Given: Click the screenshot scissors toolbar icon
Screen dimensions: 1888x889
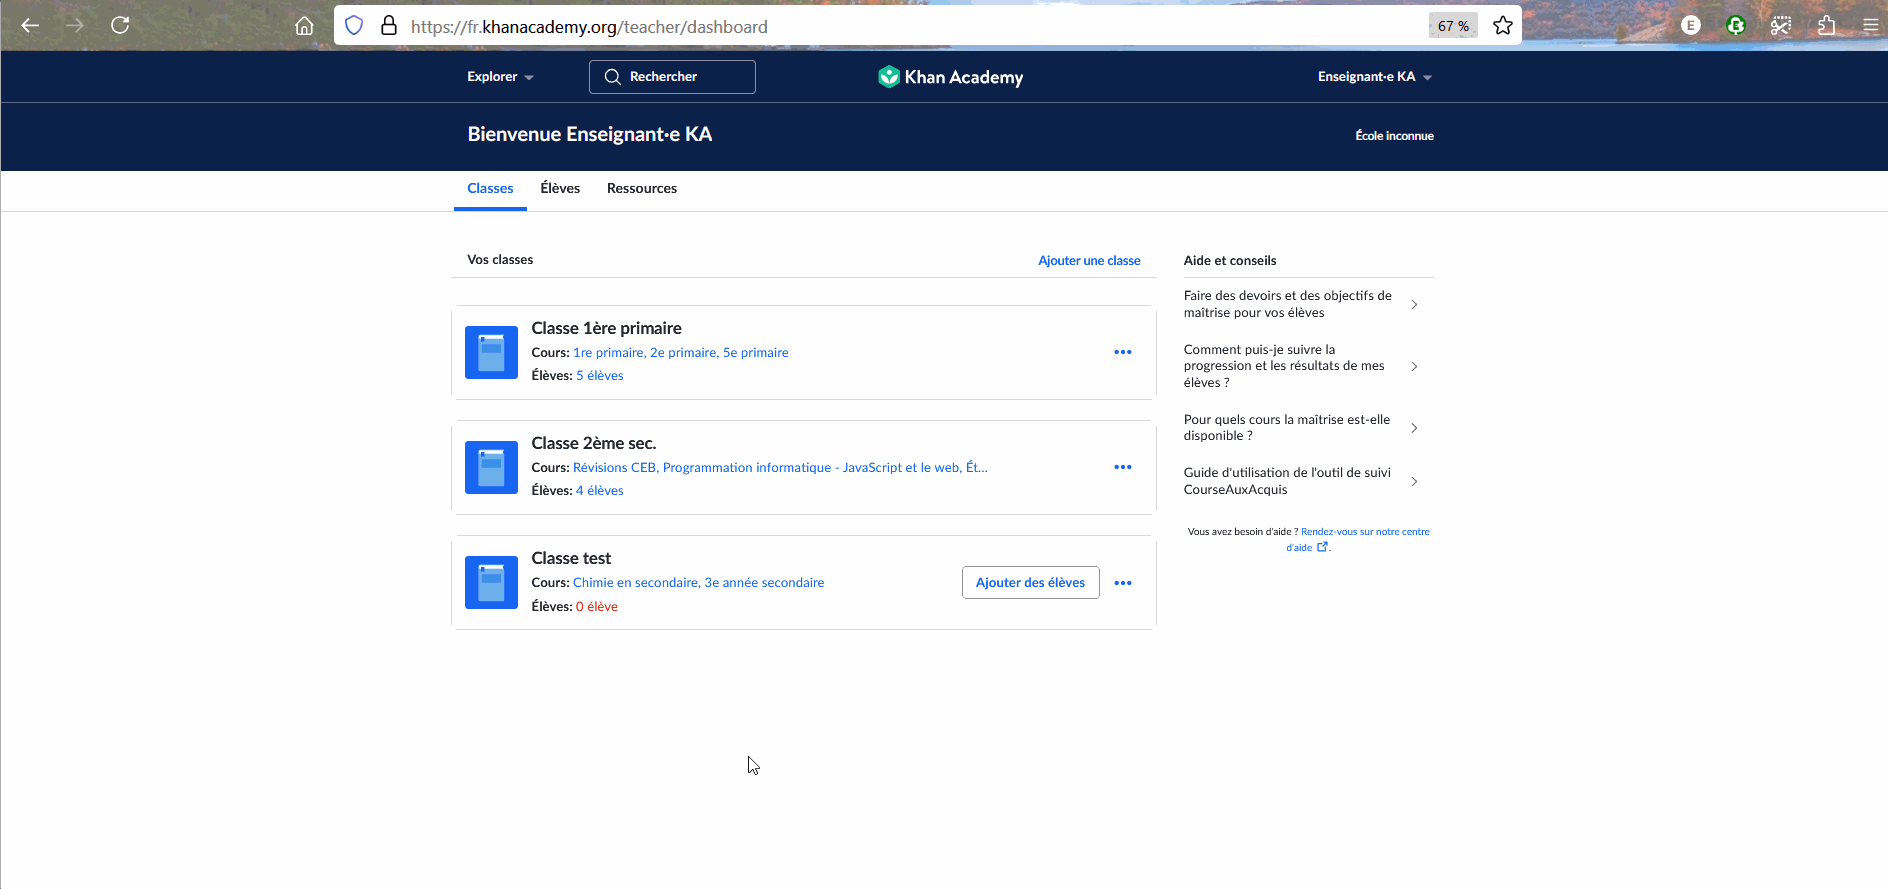Looking at the screenshot, I should (1781, 26).
